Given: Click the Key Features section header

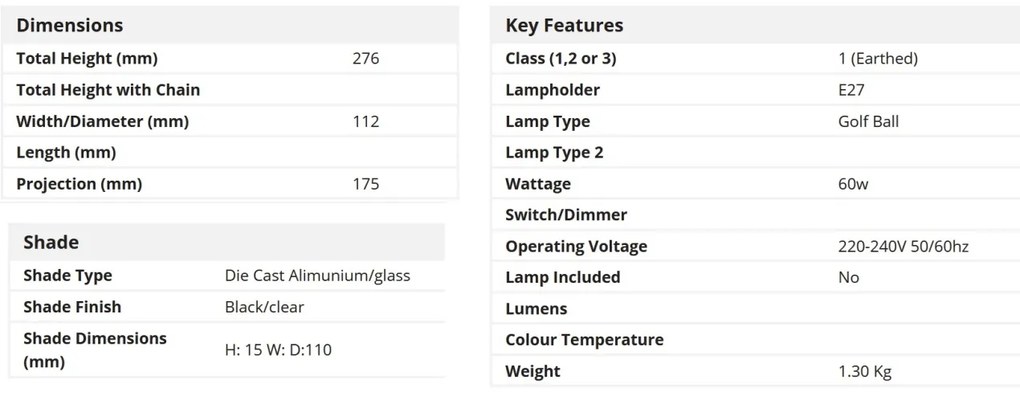Looking at the screenshot, I should point(564,25).
